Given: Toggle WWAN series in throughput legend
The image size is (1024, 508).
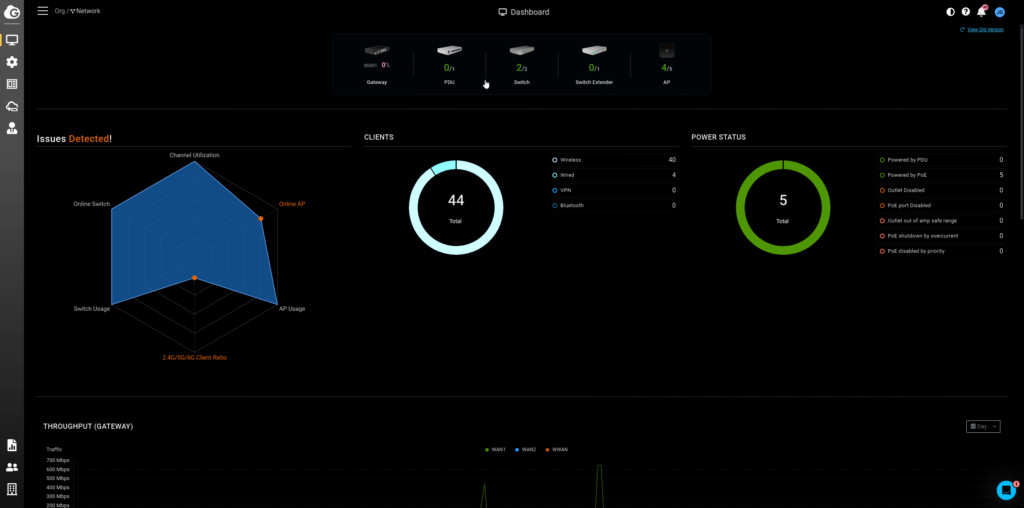Looking at the screenshot, I should pos(558,450).
